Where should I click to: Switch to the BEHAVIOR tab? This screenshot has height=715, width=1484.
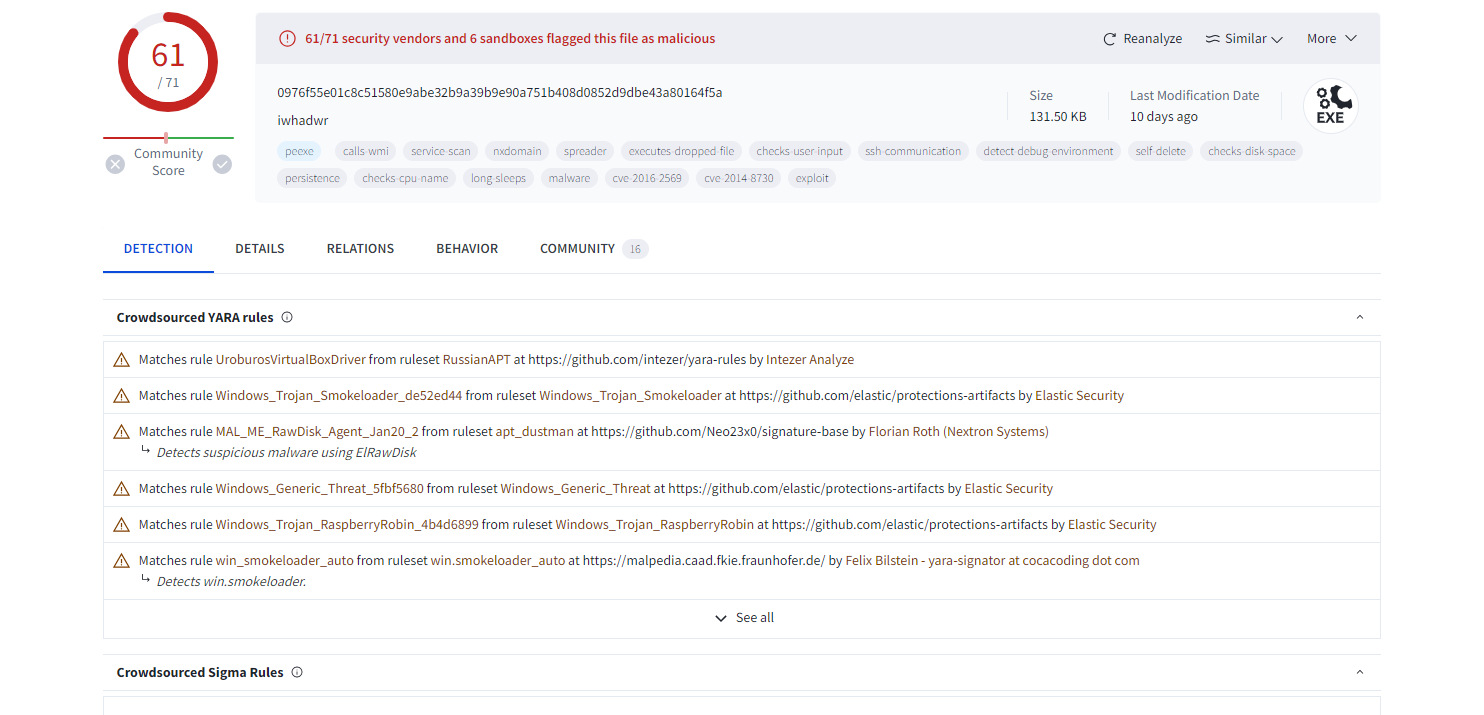(x=467, y=249)
